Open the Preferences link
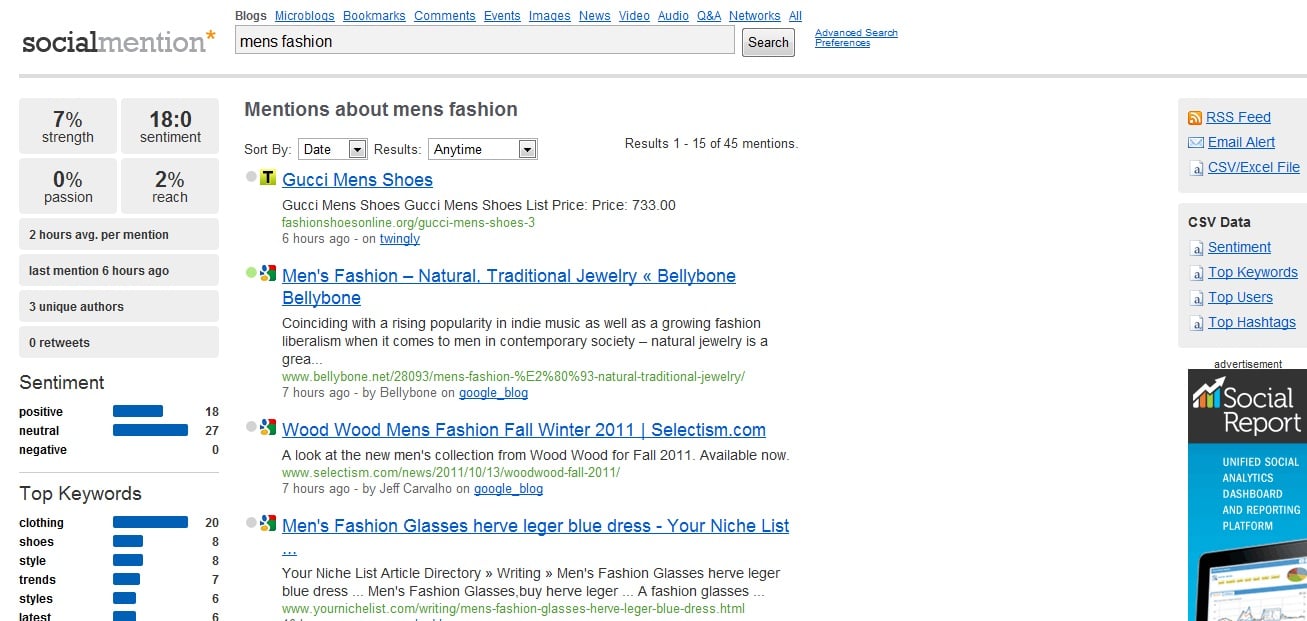Viewport: 1307px width, 621px height. coord(842,43)
